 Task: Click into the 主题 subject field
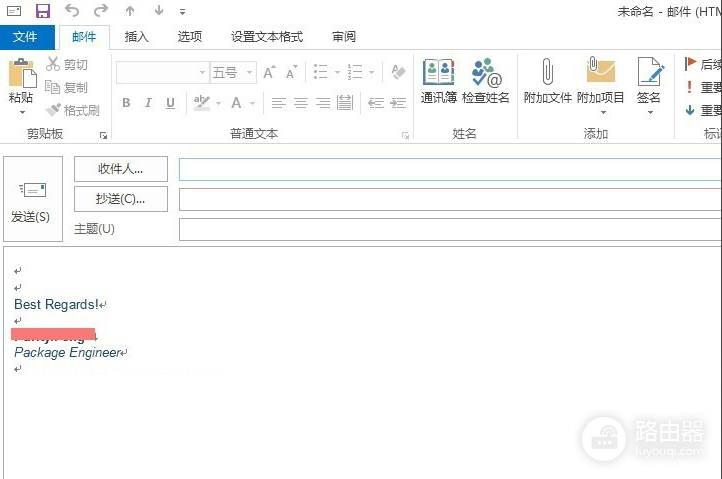coord(450,229)
